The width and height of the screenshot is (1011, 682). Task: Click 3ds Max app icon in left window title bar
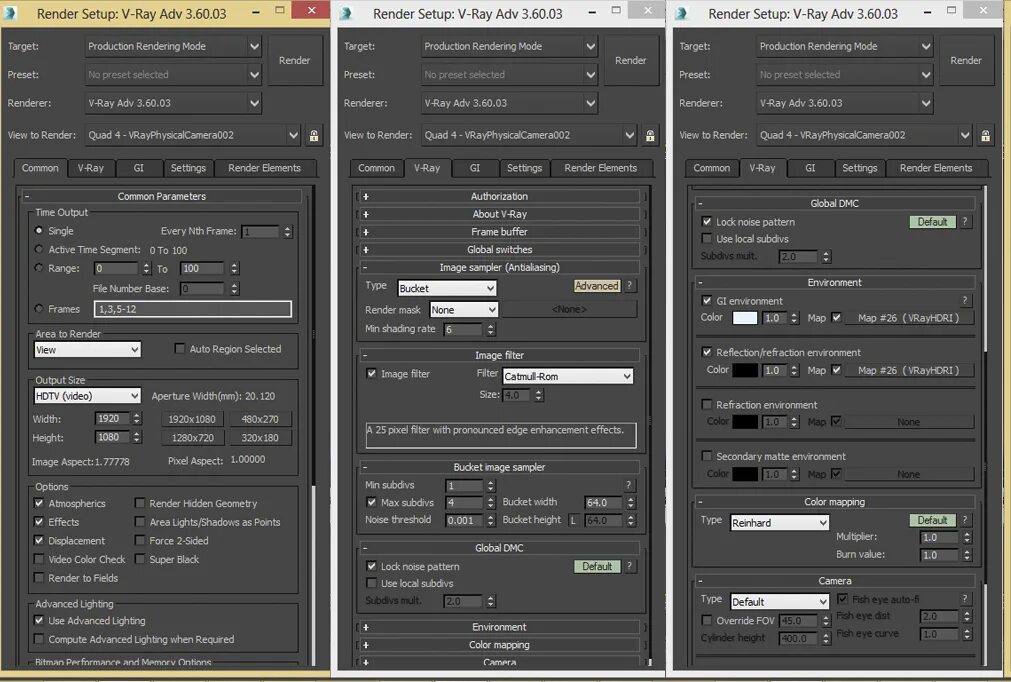pos(11,13)
